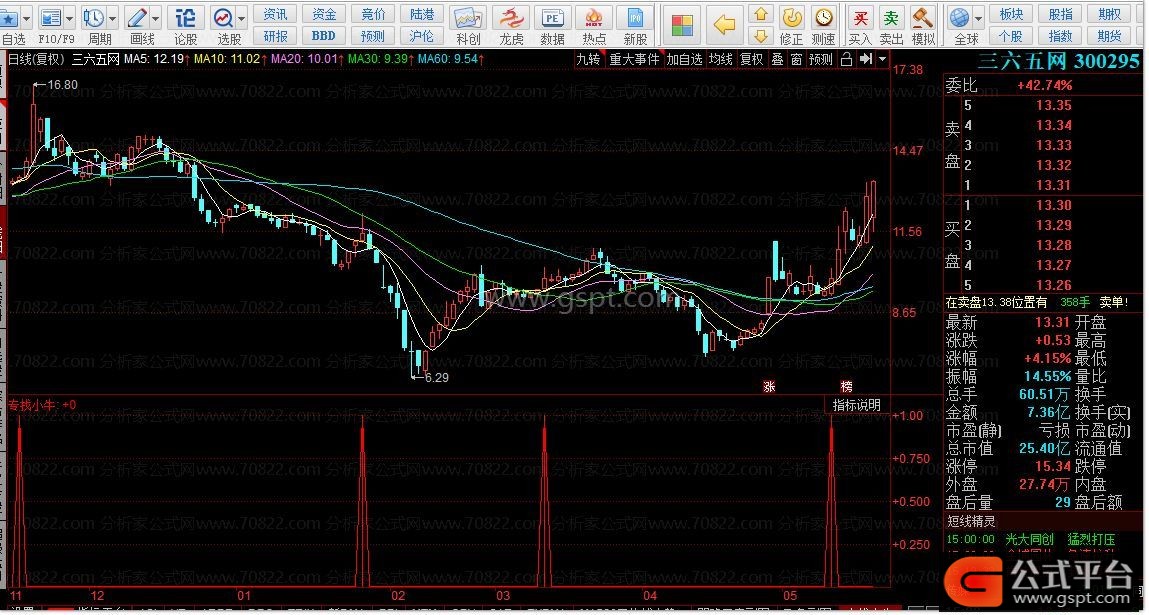Toggle 复权 price adjustment
The image size is (1149, 615).
coord(751,59)
